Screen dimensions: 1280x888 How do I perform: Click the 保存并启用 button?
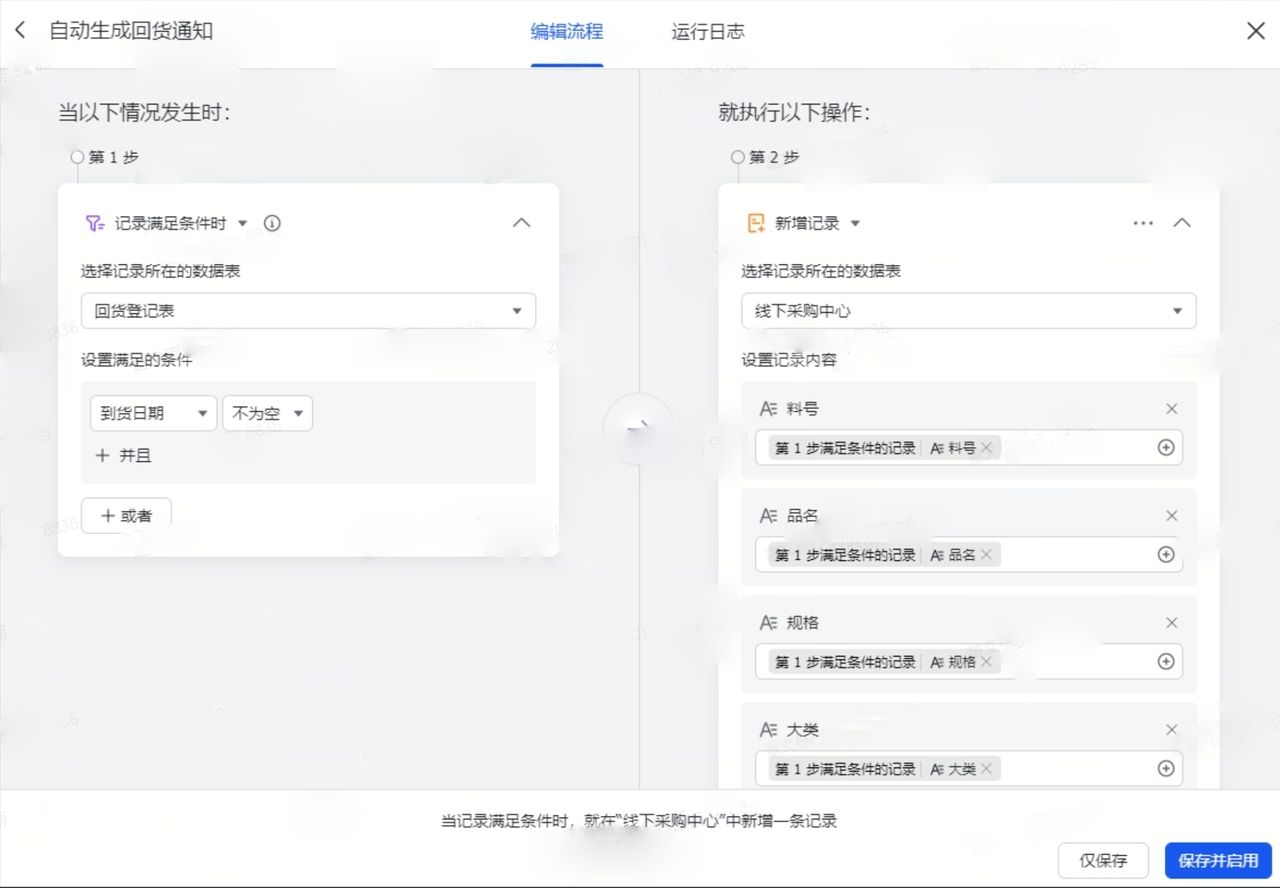(x=1218, y=860)
